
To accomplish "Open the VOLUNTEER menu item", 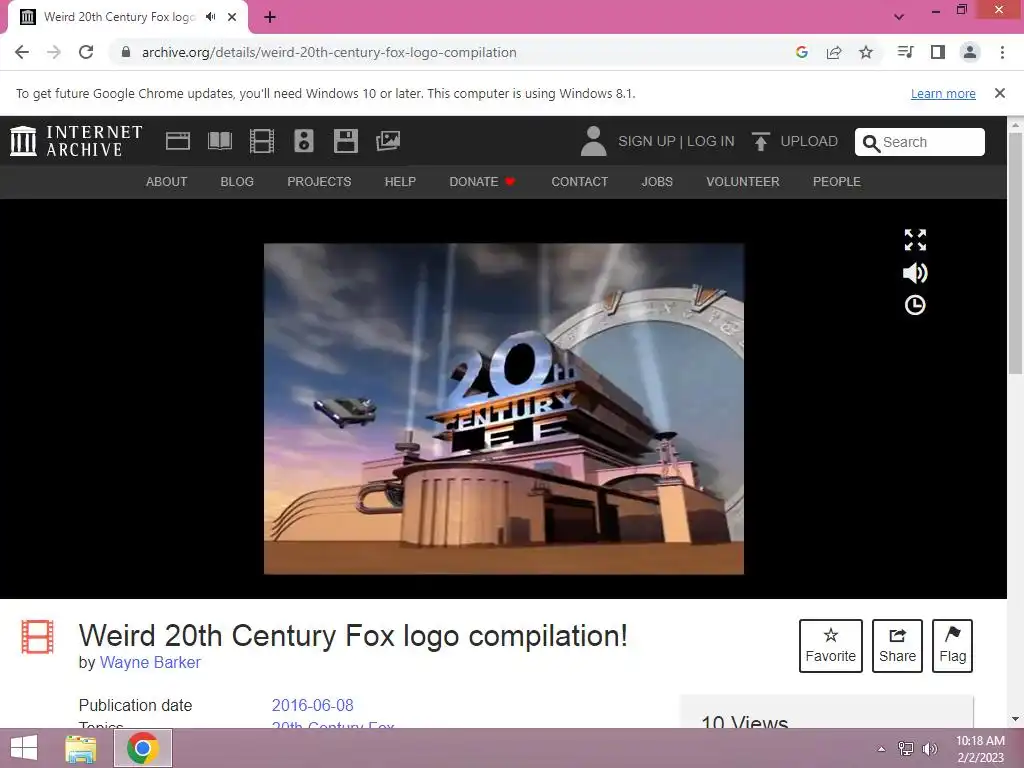I will click(743, 182).
